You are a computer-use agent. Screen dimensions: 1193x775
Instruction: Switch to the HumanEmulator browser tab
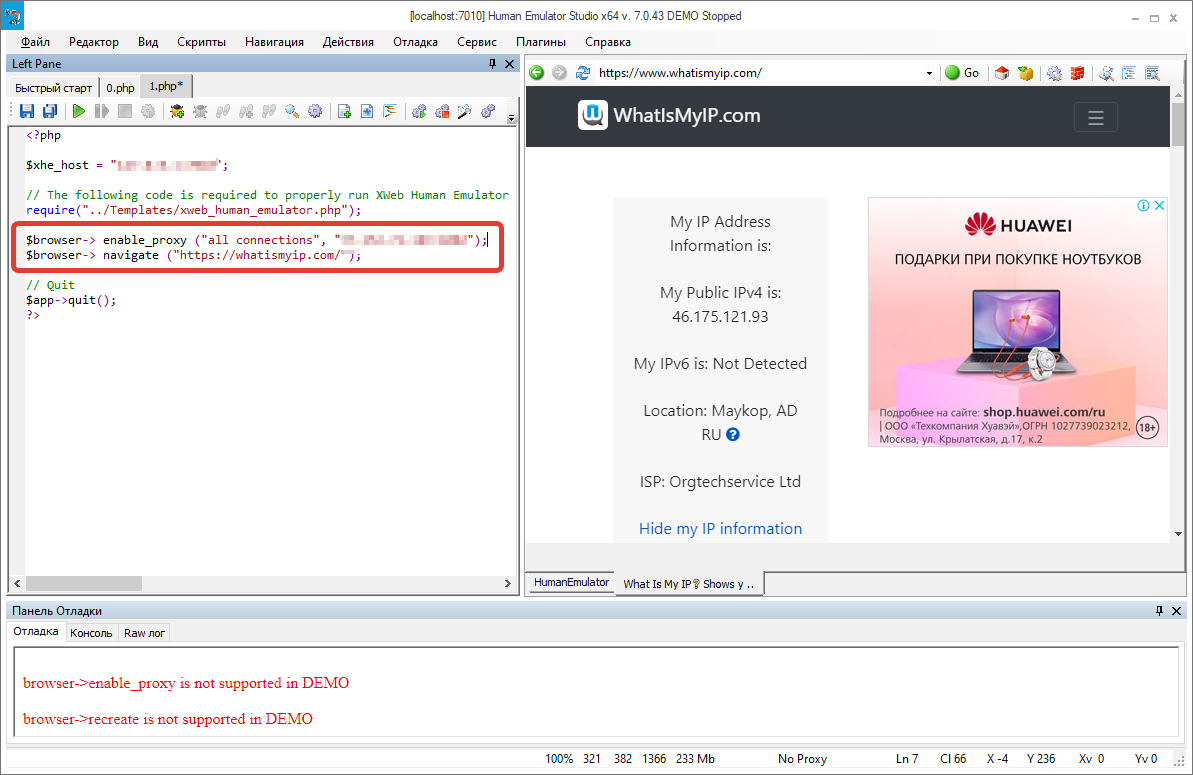point(571,582)
